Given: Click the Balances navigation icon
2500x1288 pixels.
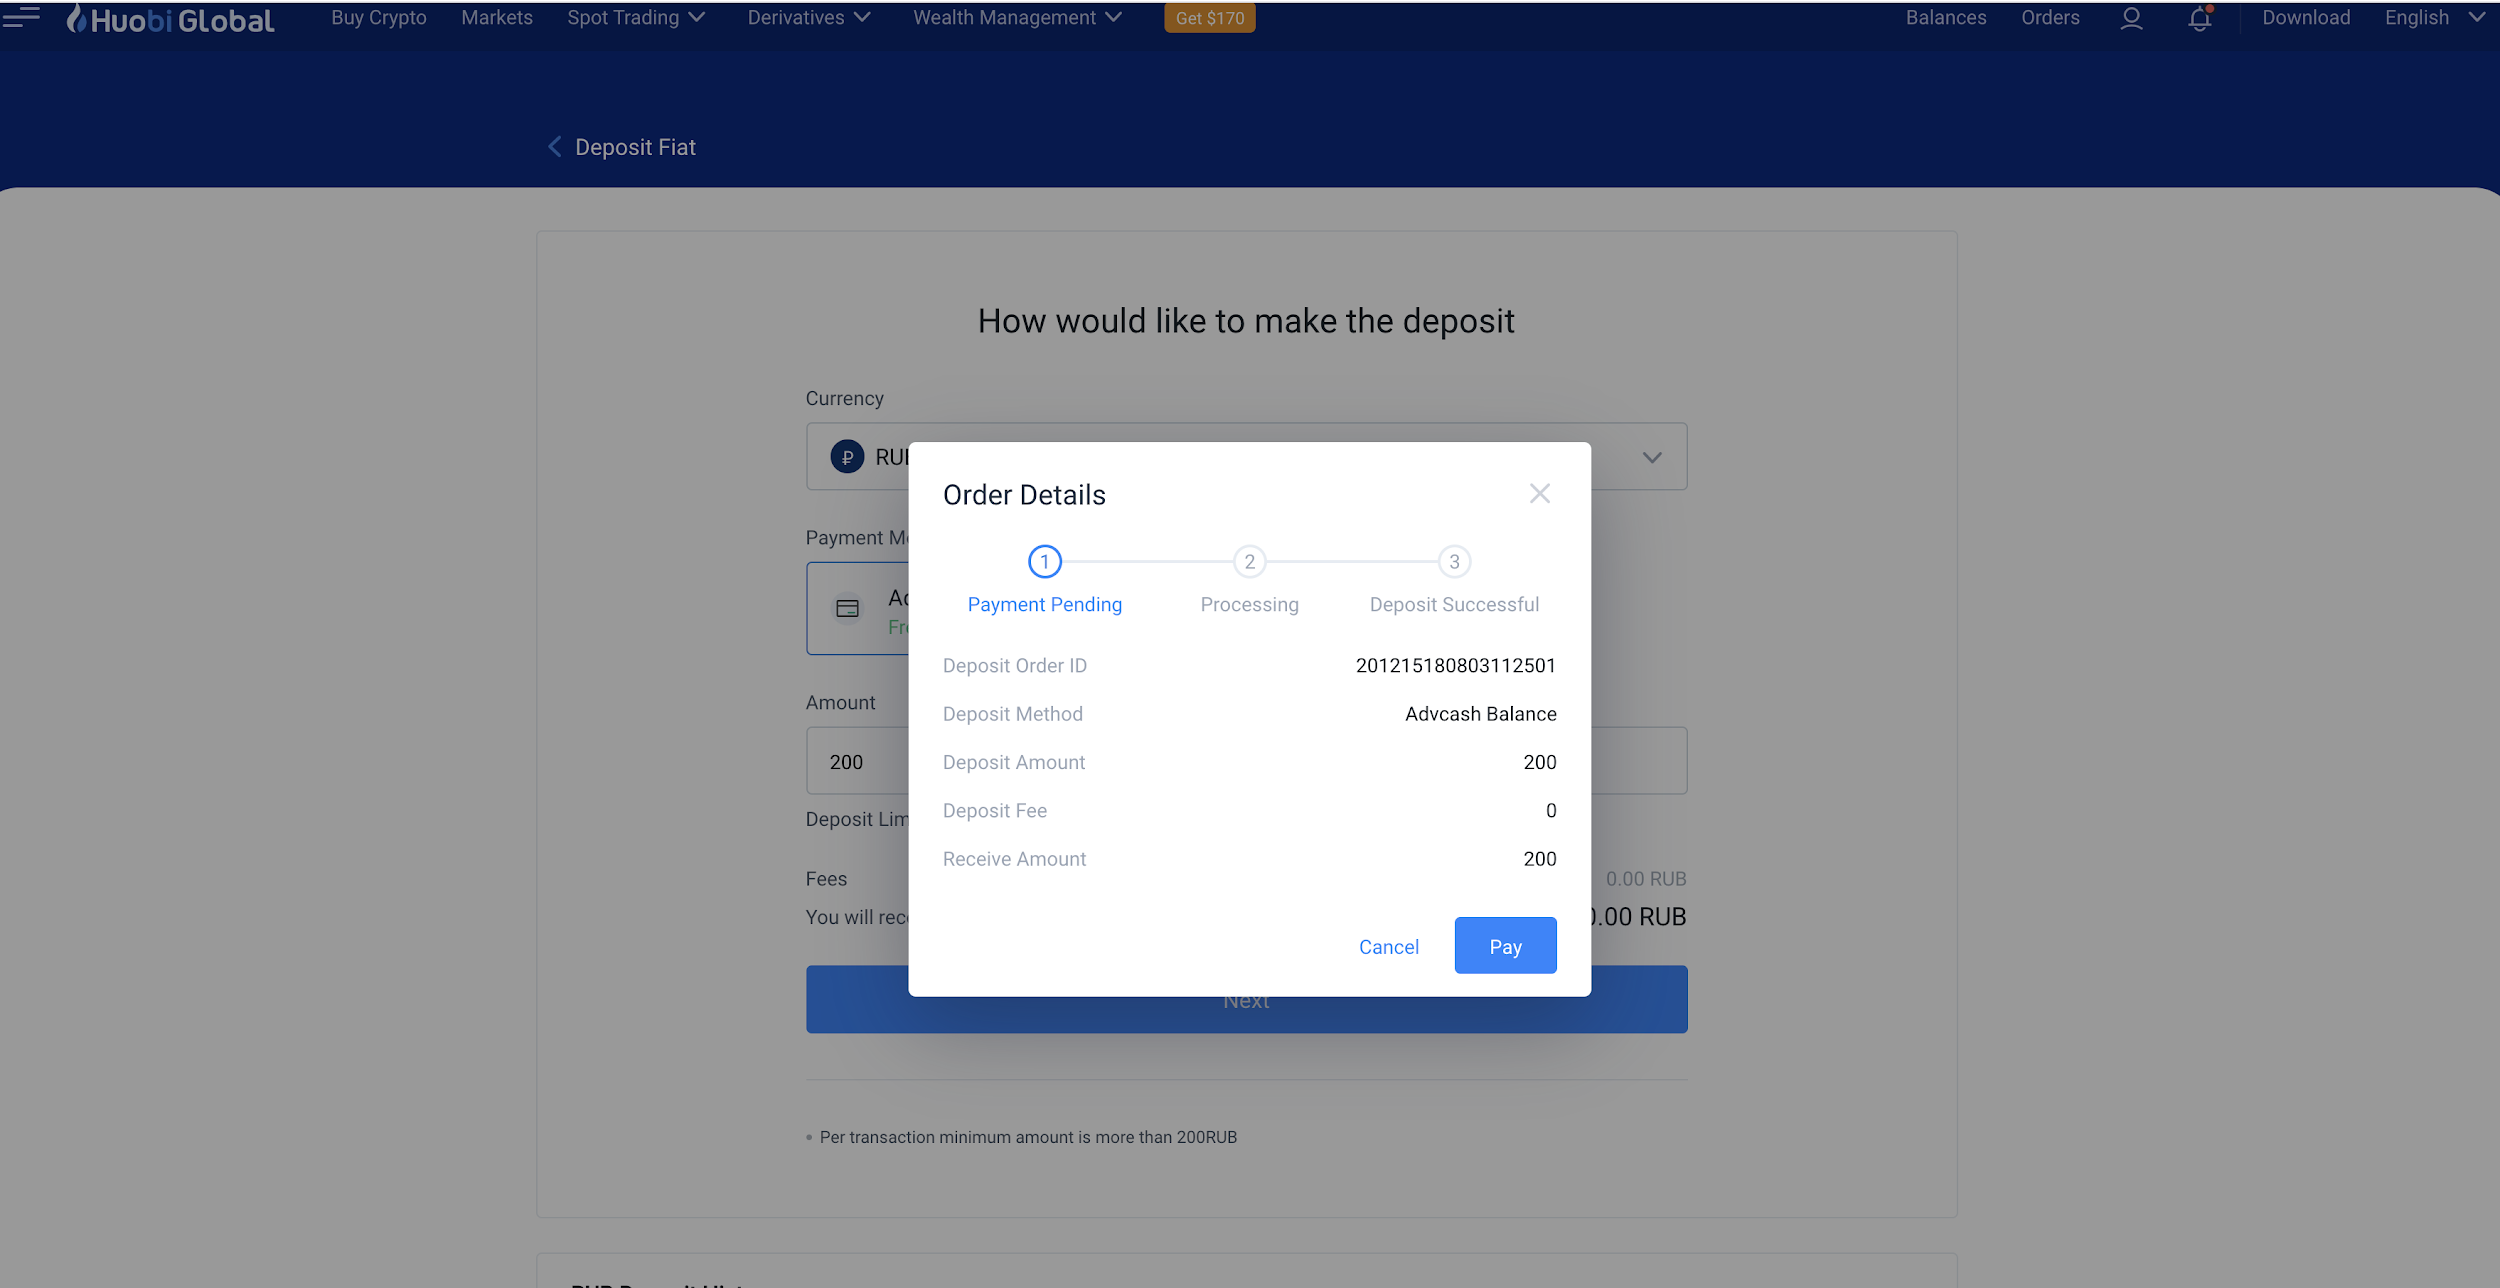Looking at the screenshot, I should coord(1945,18).
